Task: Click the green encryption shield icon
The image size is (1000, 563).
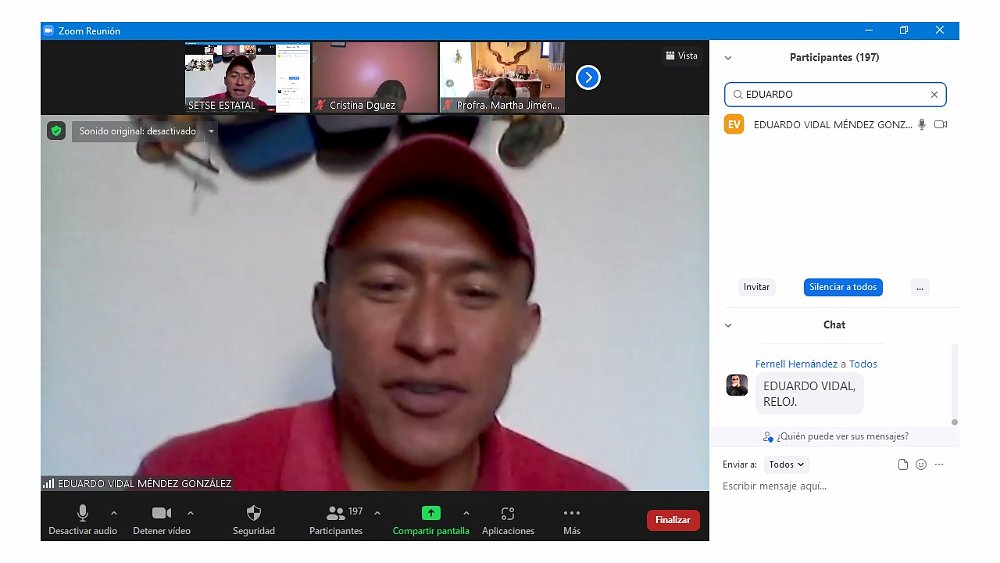Action: [x=56, y=131]
